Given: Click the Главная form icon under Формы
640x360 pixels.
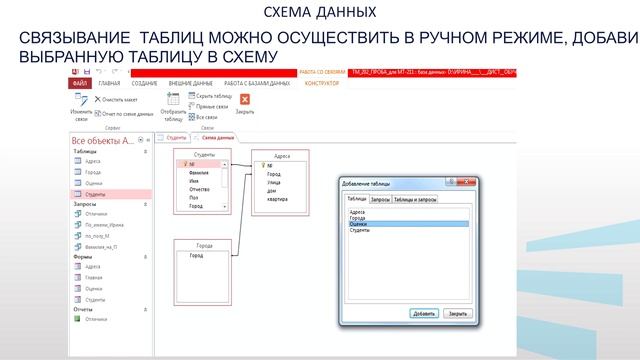Looking at the screenshot, I should coord(78,277).
